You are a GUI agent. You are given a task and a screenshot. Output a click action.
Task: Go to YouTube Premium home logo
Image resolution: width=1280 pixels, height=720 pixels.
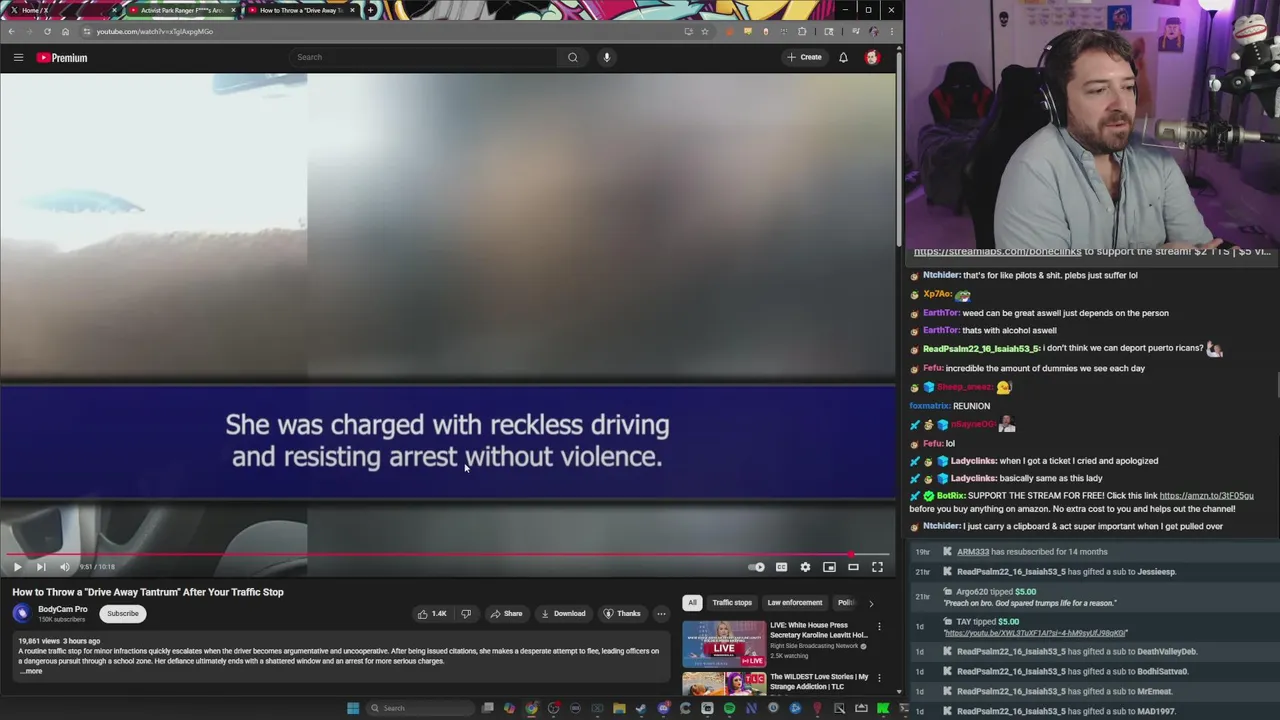62,58
